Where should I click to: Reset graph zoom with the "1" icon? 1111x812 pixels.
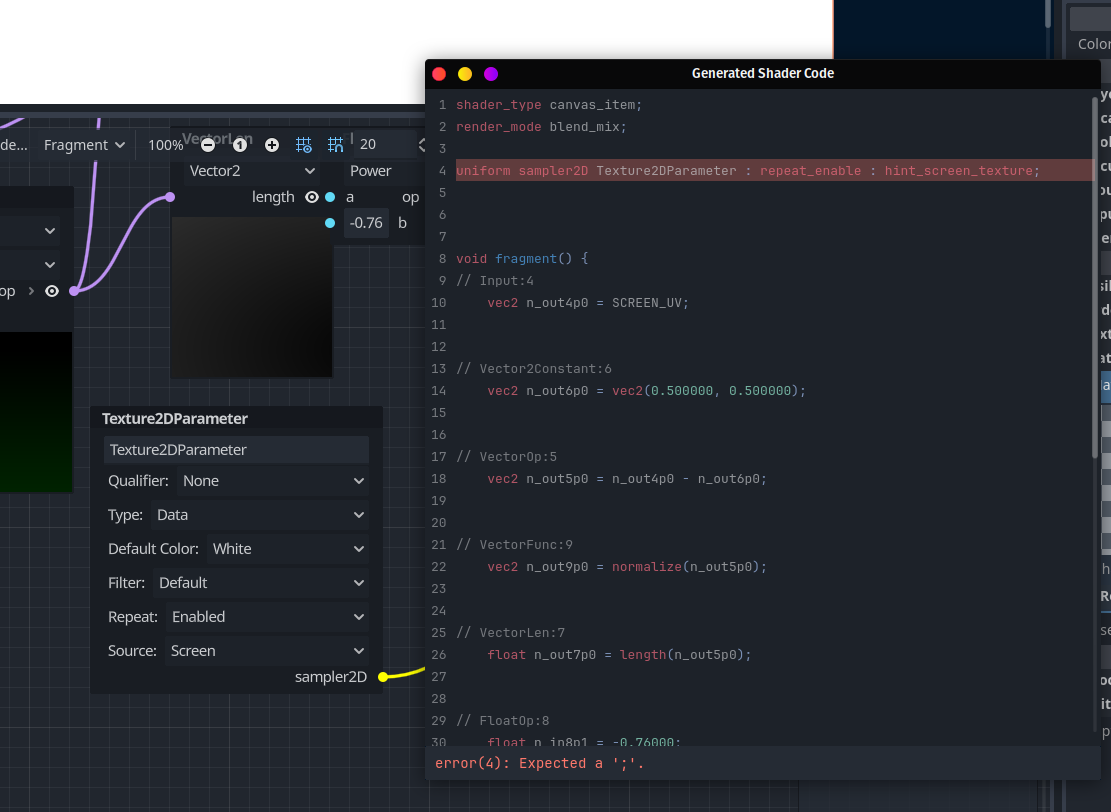(x=239, y=145)
